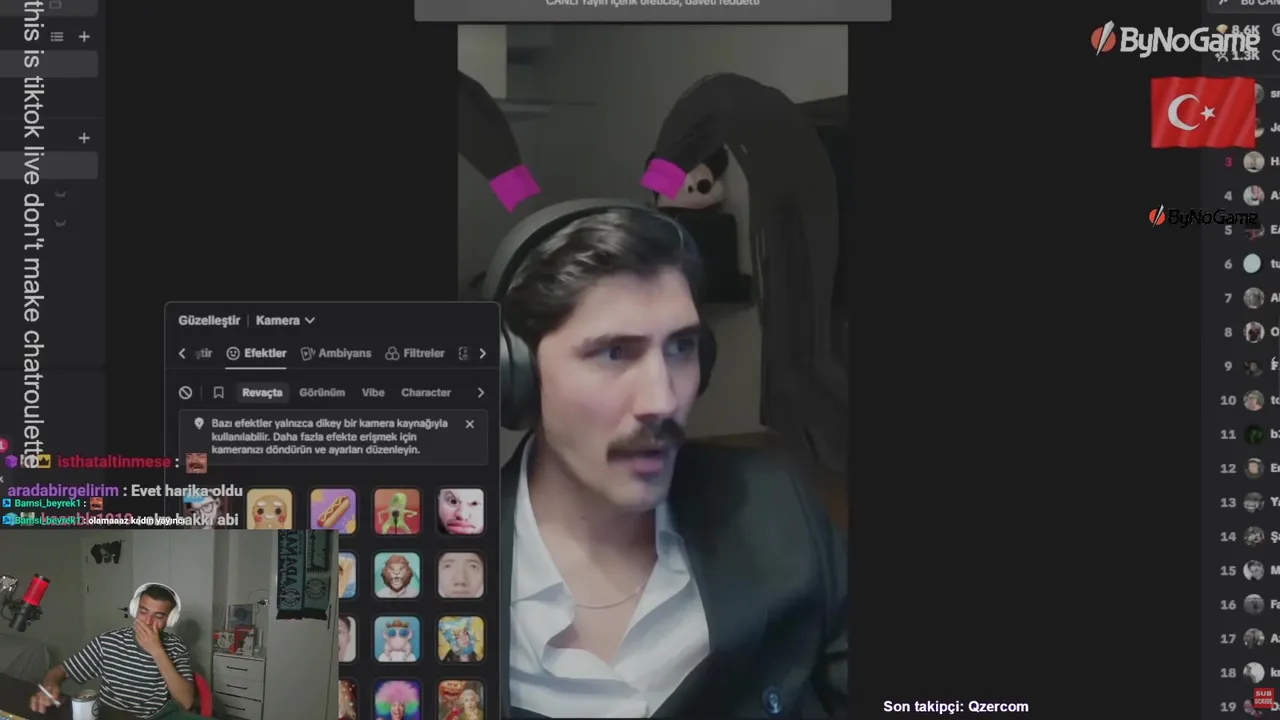This screenshot has width=1280, height=720.
Task: Click the 'Son takipçi: Qzercom' text
Action: (x=956, y=706)
